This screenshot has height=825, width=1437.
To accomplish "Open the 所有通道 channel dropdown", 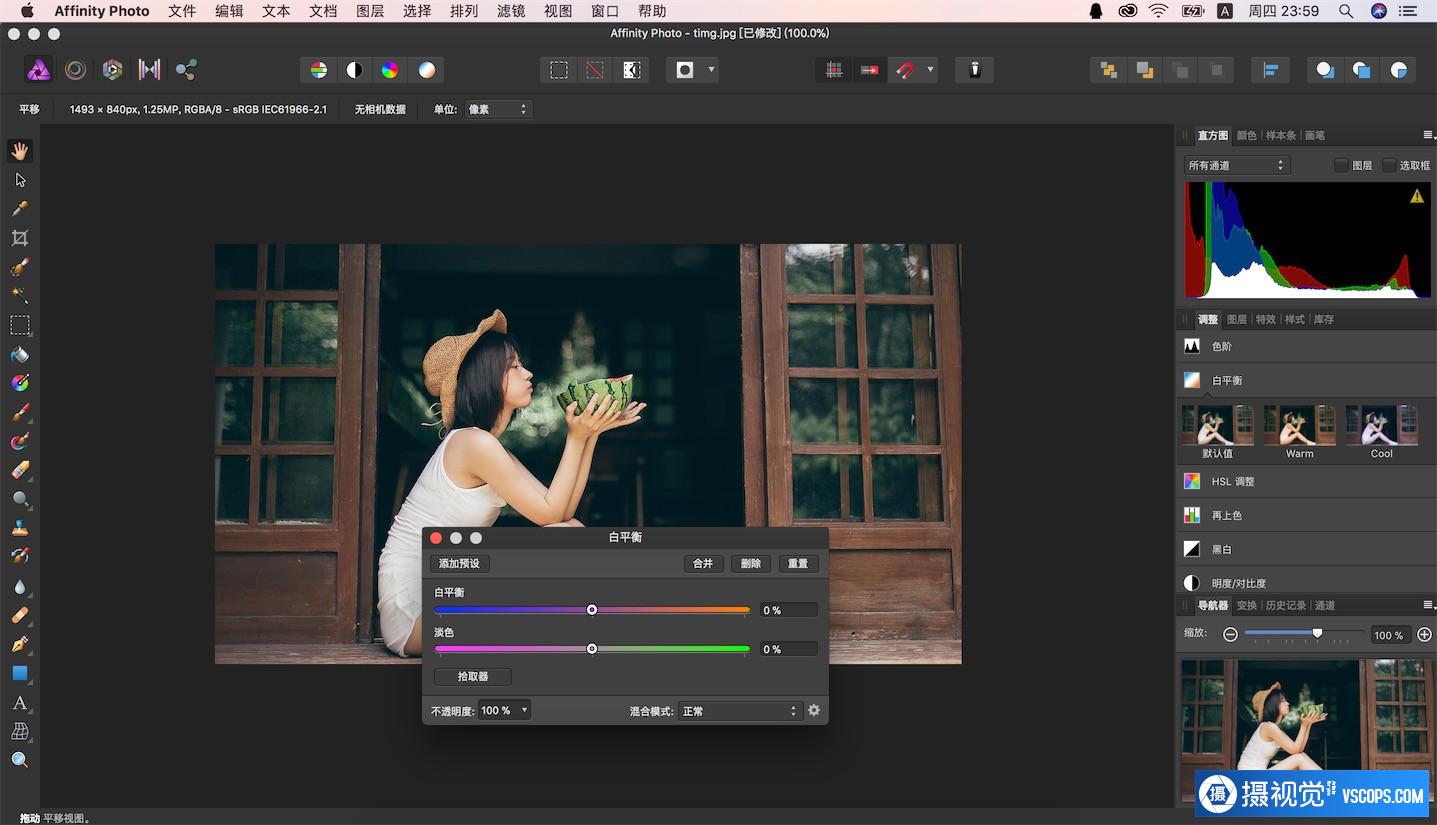I will click(x=1236, y=165).
